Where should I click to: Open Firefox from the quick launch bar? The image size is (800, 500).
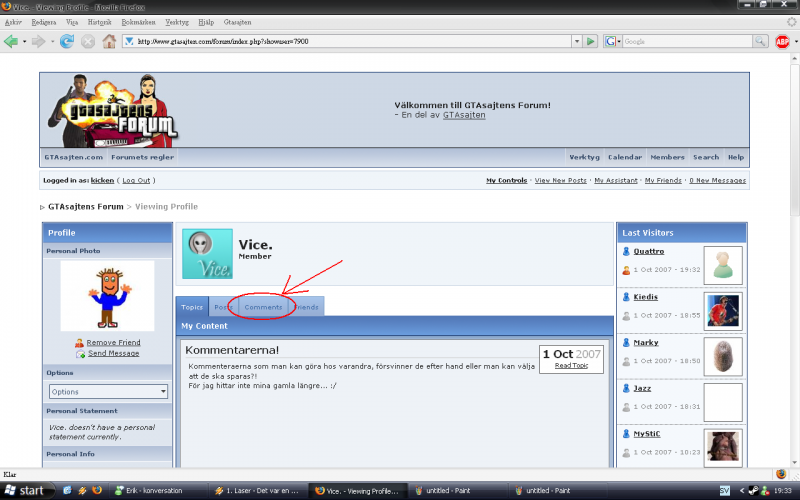(x=96, y=490)
